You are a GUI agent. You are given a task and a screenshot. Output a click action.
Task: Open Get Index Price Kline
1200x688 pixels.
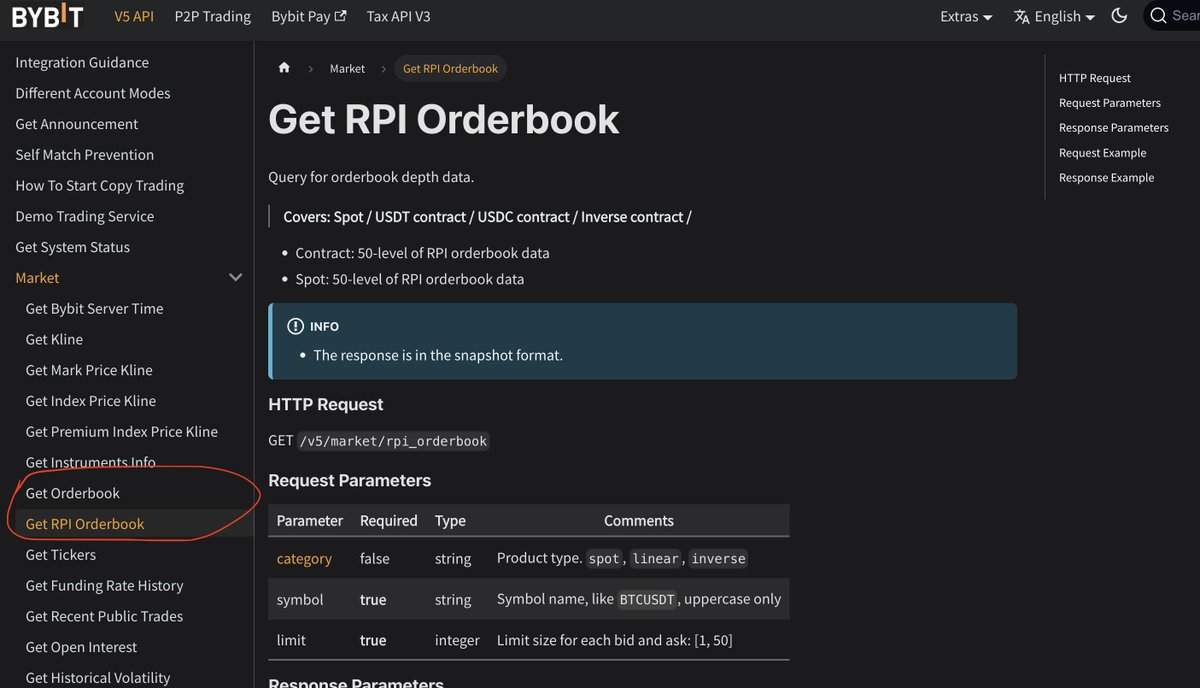(91, 401)
